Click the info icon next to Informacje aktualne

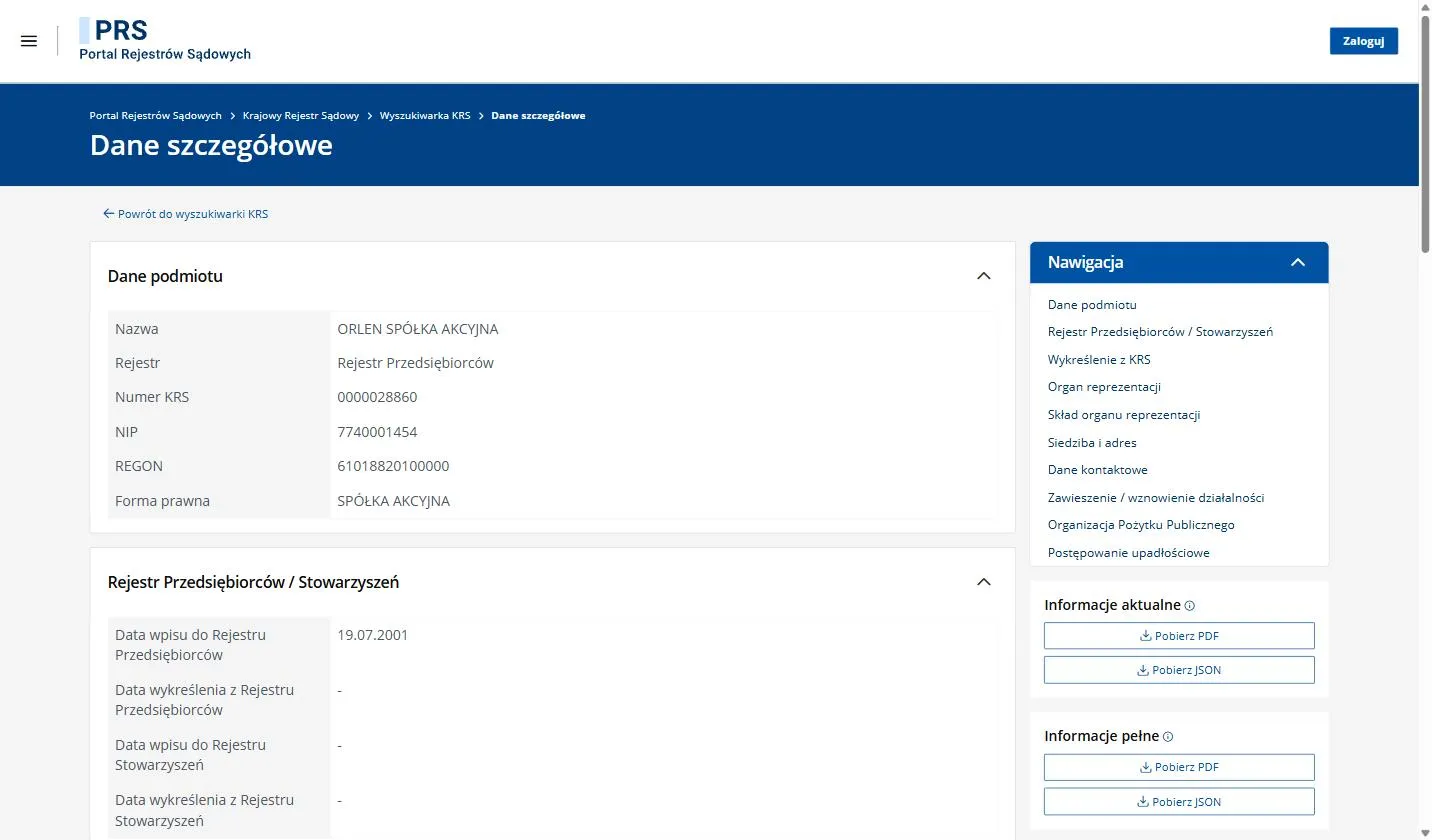point(1190,606)
